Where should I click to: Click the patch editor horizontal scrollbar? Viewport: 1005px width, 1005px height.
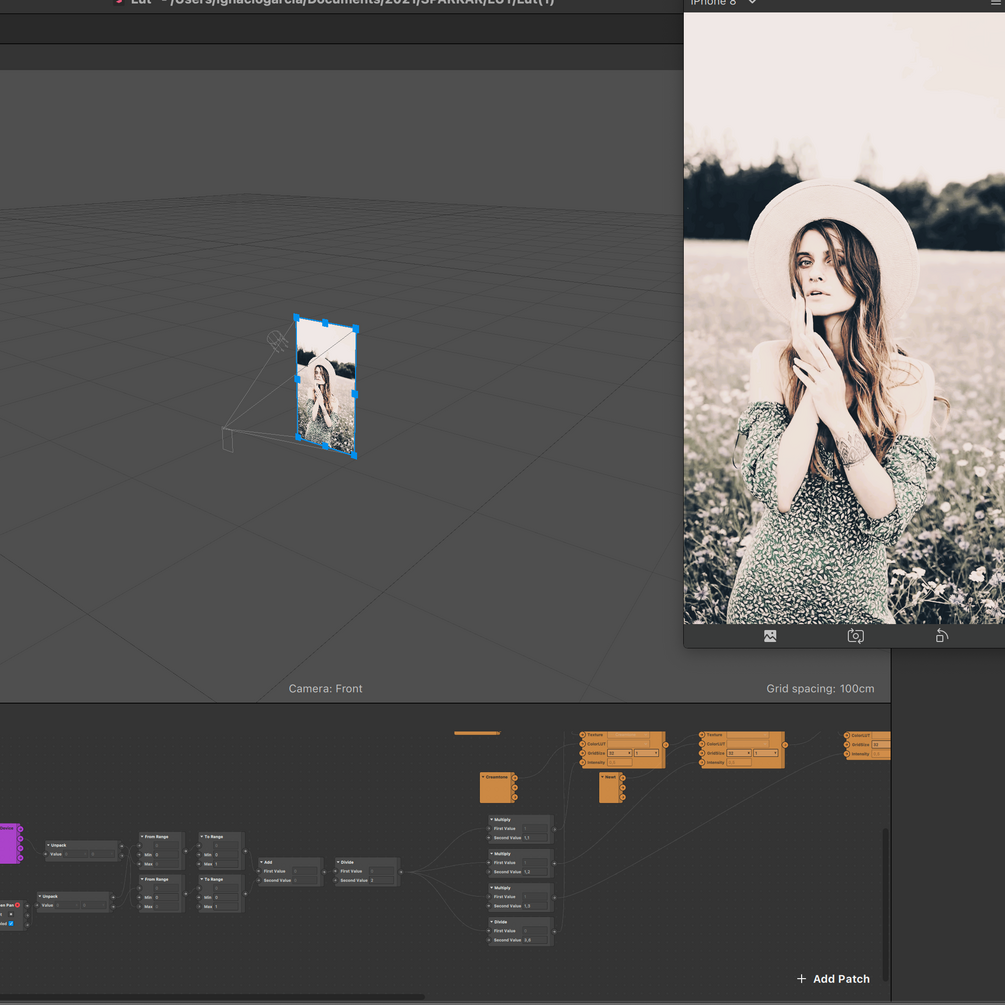tap(212, 997)
